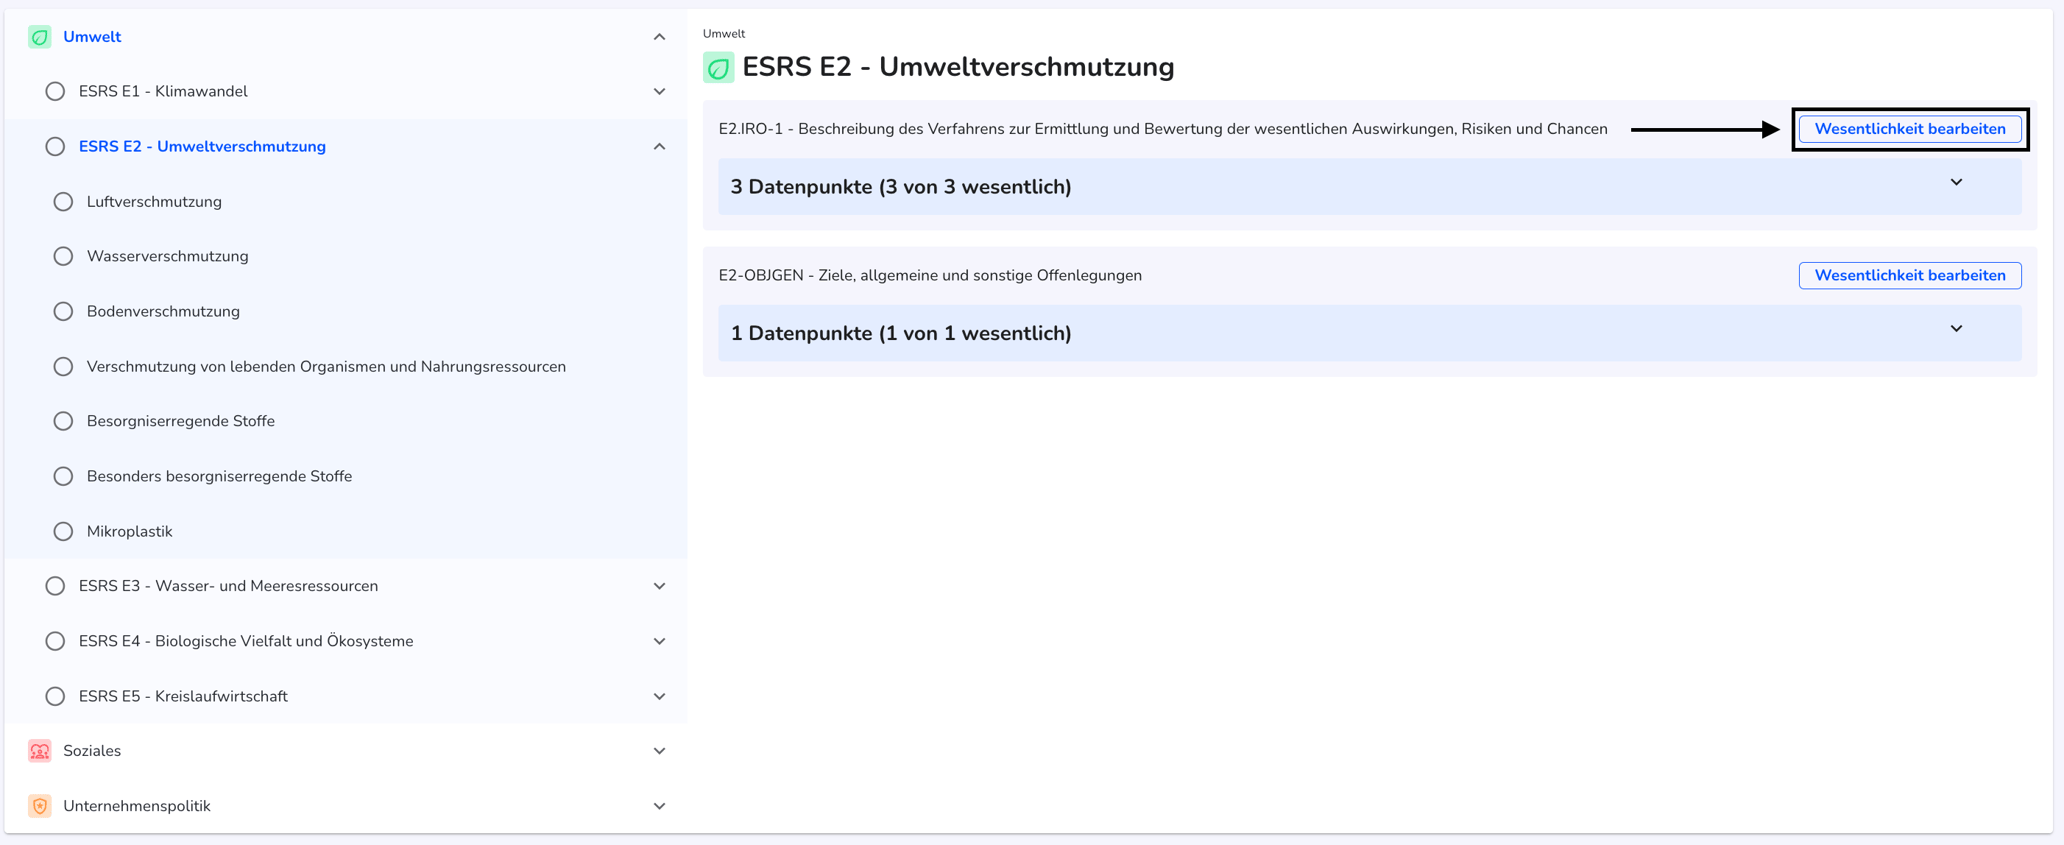This screenshot has height=845, width=2064.
Task: Click the green leaf icon beside Umwelt in sidebar
Action: click(40, 37)
